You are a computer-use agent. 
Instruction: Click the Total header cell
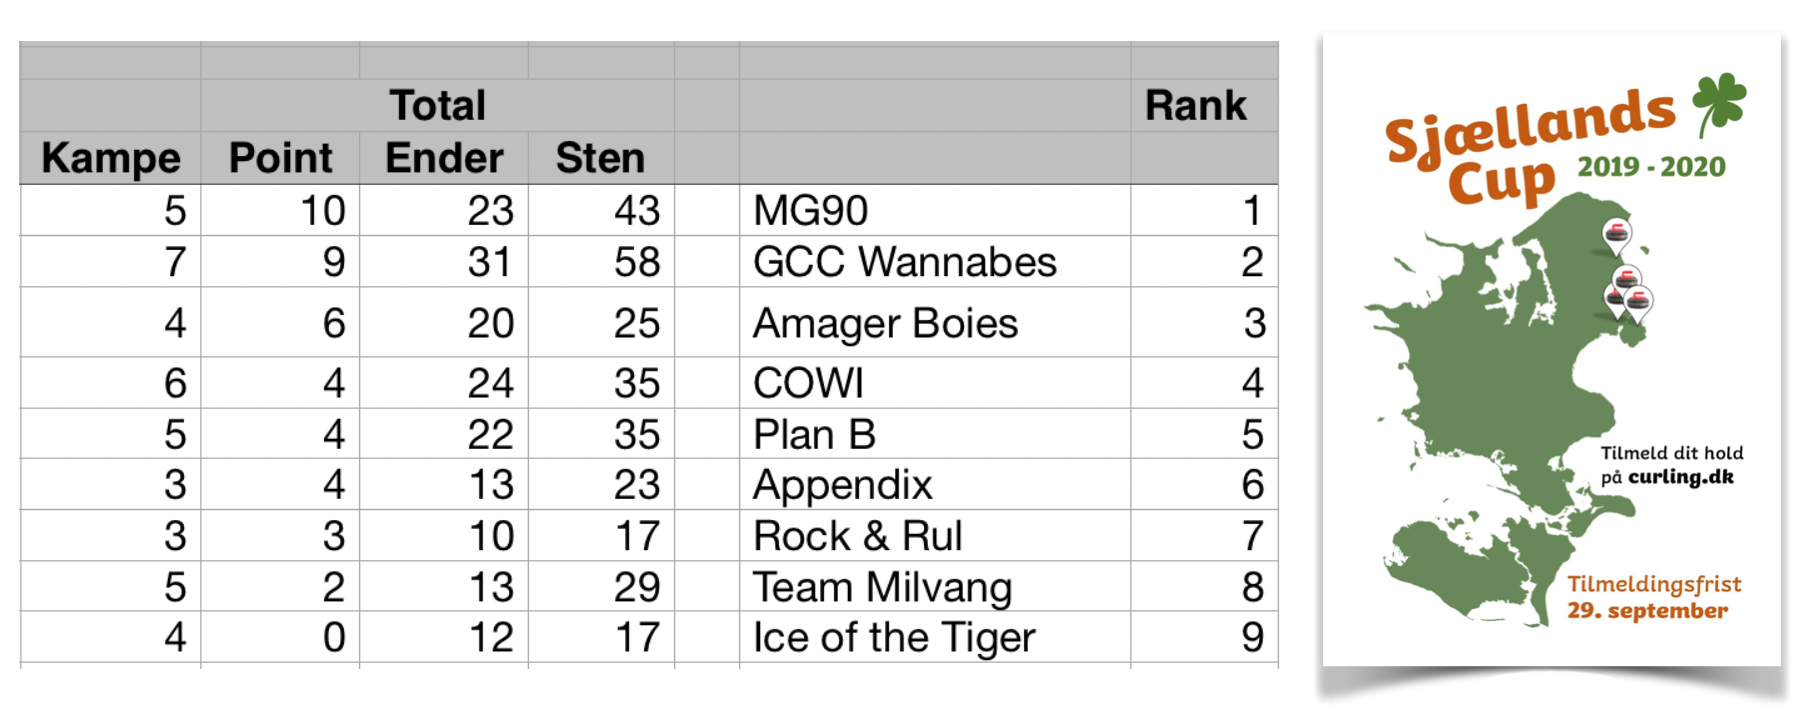[438, 105]
